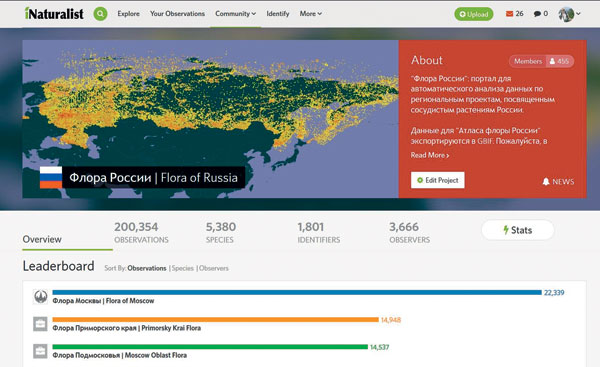This screenshot has height=367, width=600.
Task: Open the user avatar dropdown
Action: click(569, 14)
